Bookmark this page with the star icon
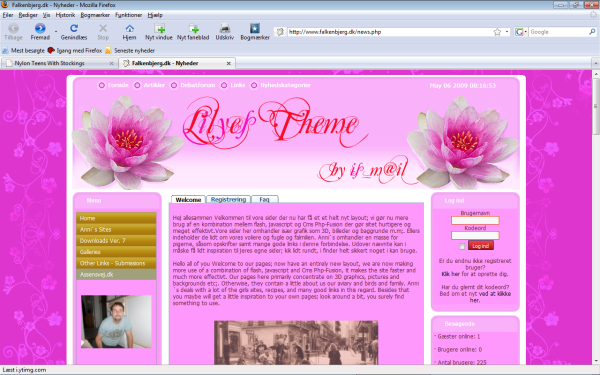The width and height of the screenshot is (600, 375). tap(497, 32)
